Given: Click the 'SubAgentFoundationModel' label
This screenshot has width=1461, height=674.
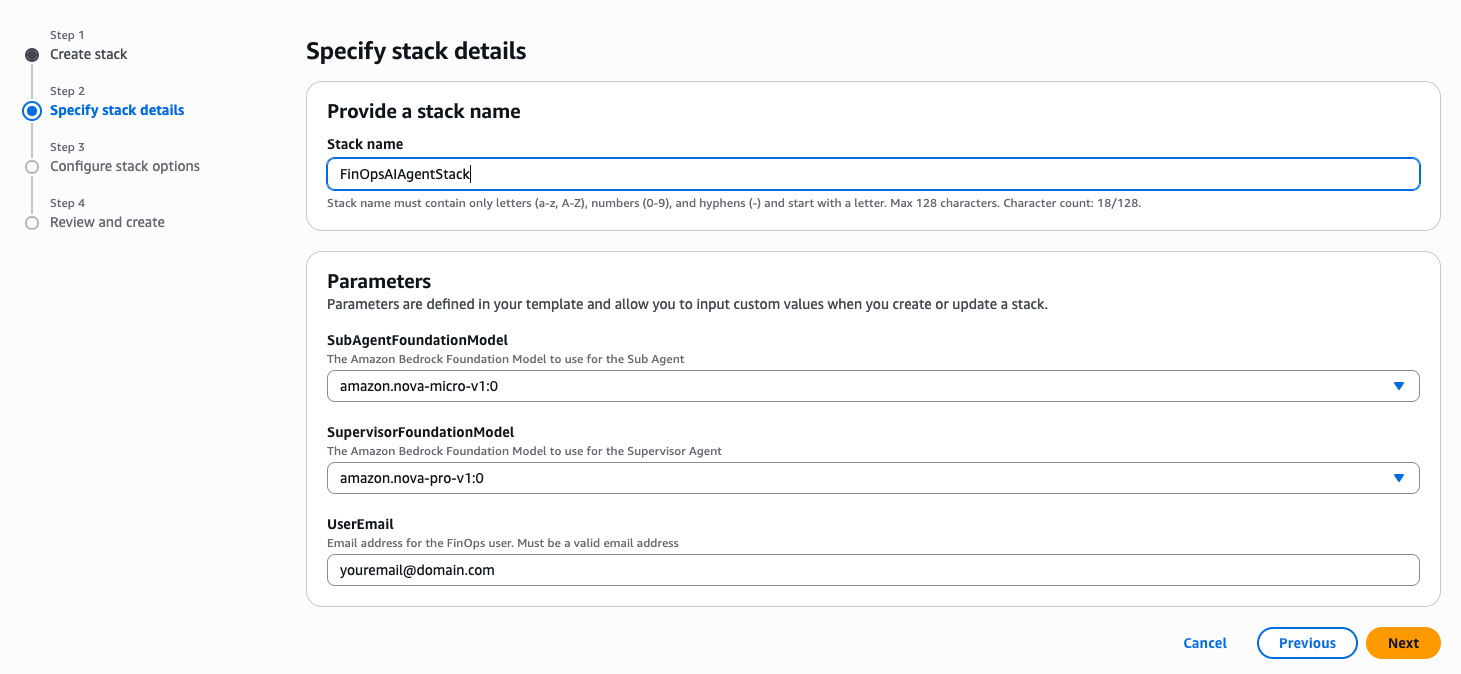Looking at the screenshot, I should click(x=417, y=340).
